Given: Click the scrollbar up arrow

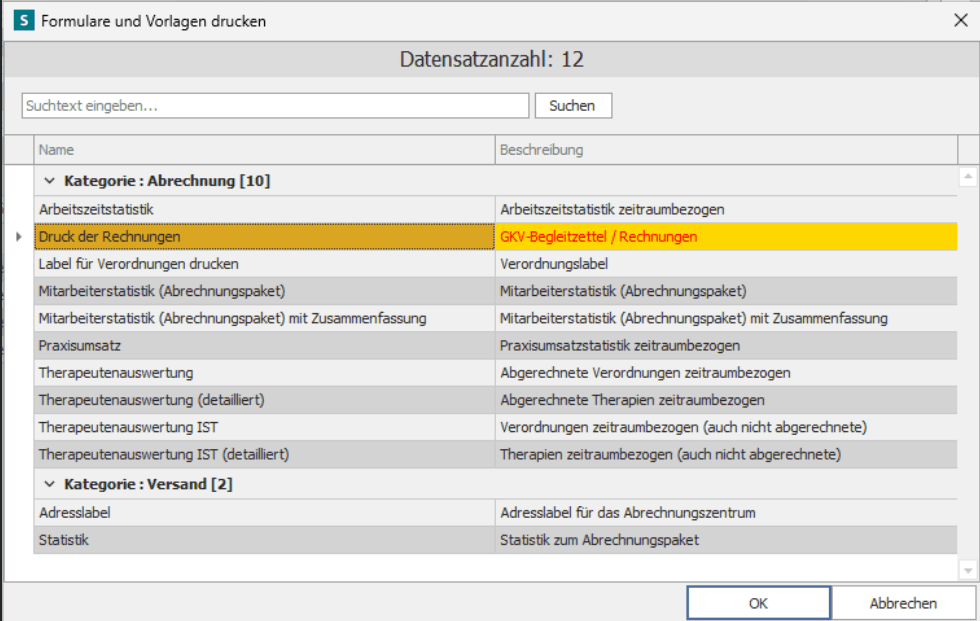Looking at the screenshot, I should tap(968, 177).
